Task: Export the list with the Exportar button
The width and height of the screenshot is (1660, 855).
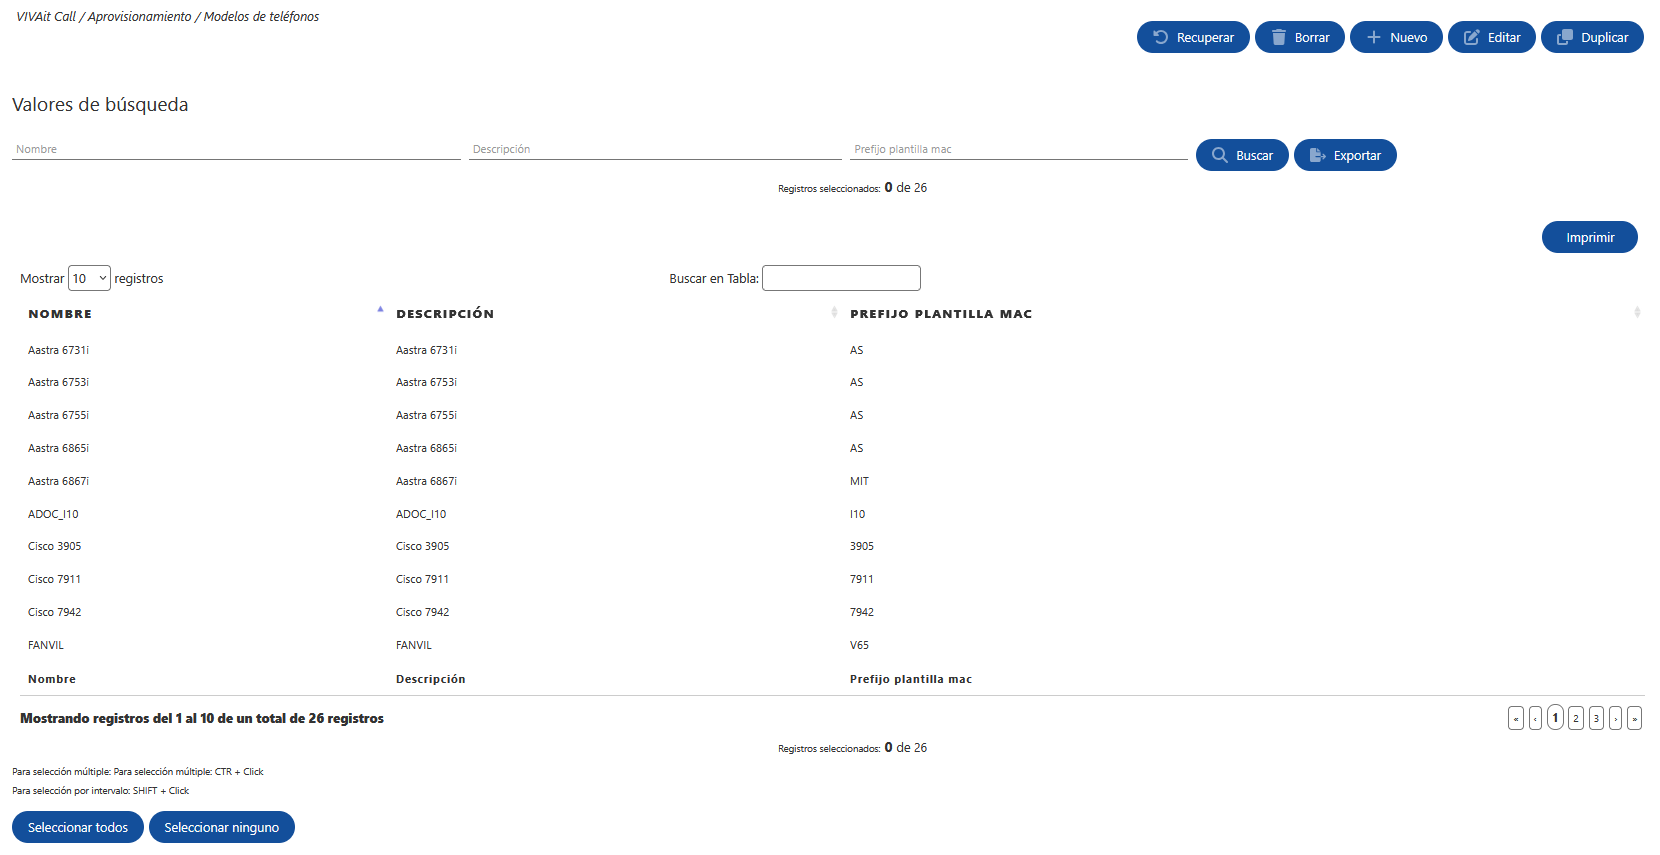Action: coord(1344,155)
